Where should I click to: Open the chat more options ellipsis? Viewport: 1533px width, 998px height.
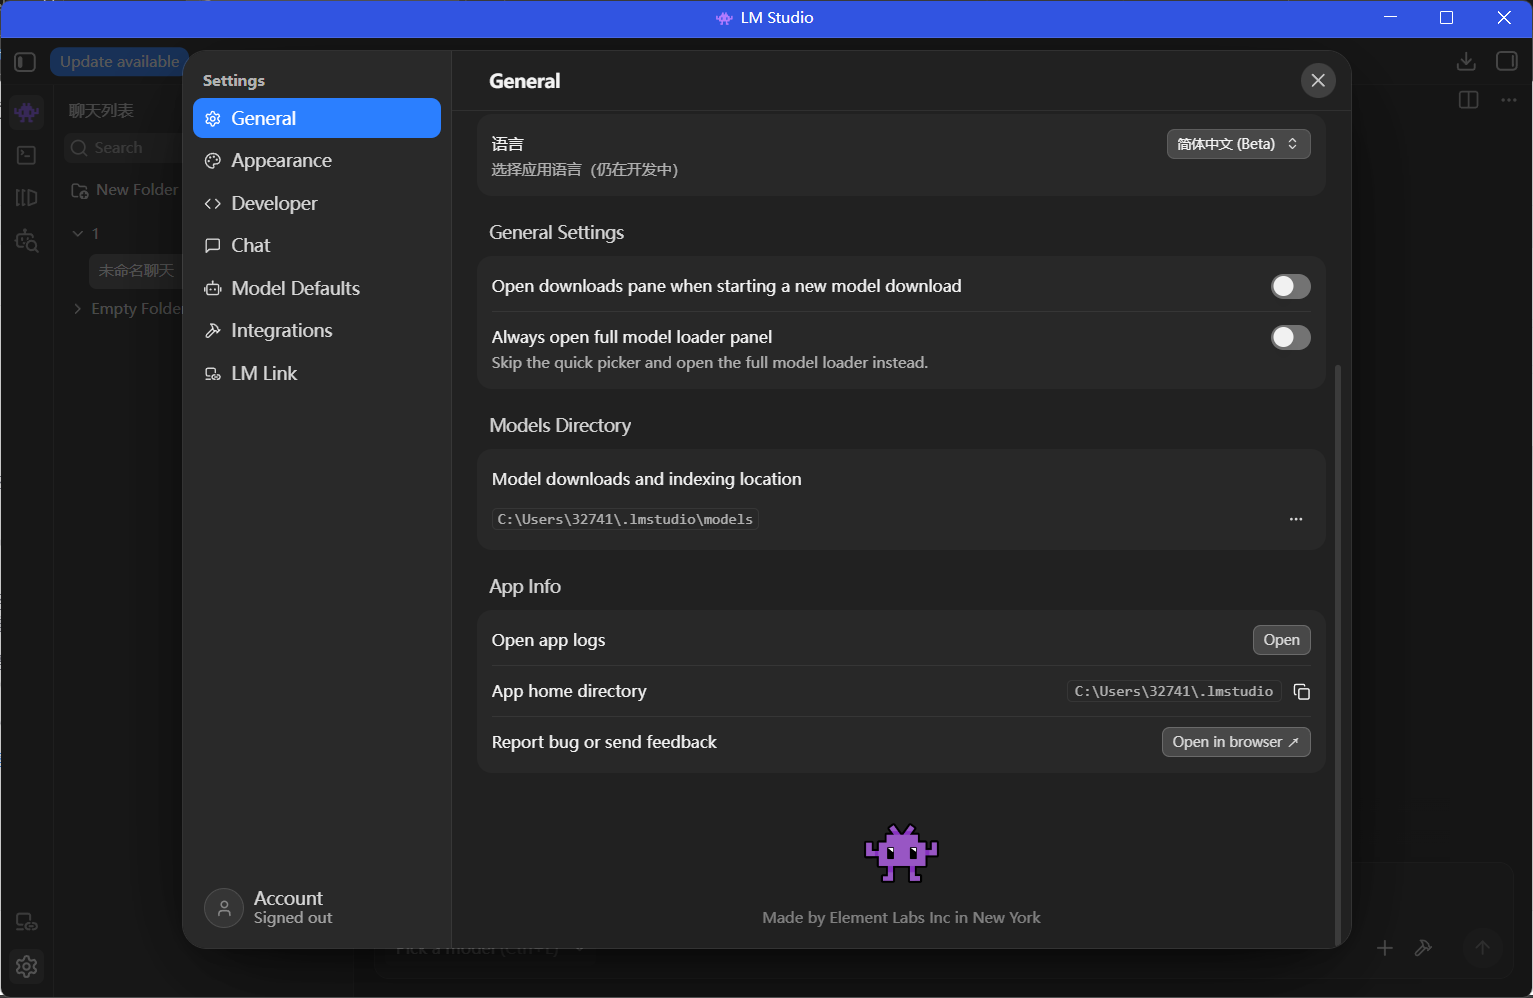click(x=1509, y=100)
